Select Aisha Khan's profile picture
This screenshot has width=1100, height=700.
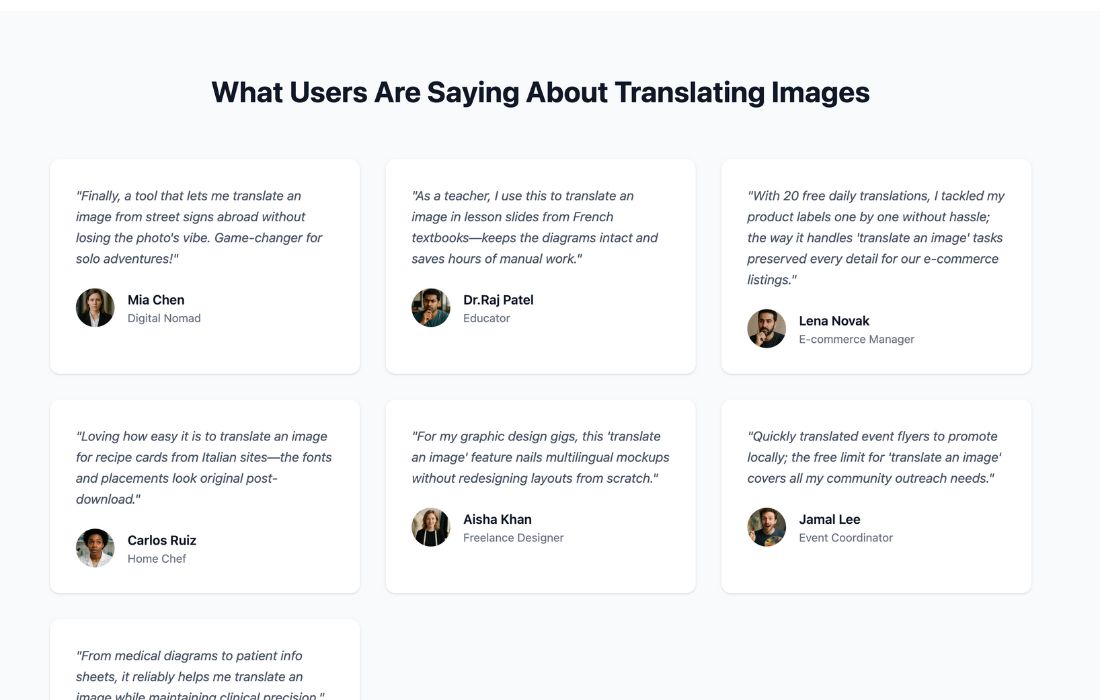431,527
